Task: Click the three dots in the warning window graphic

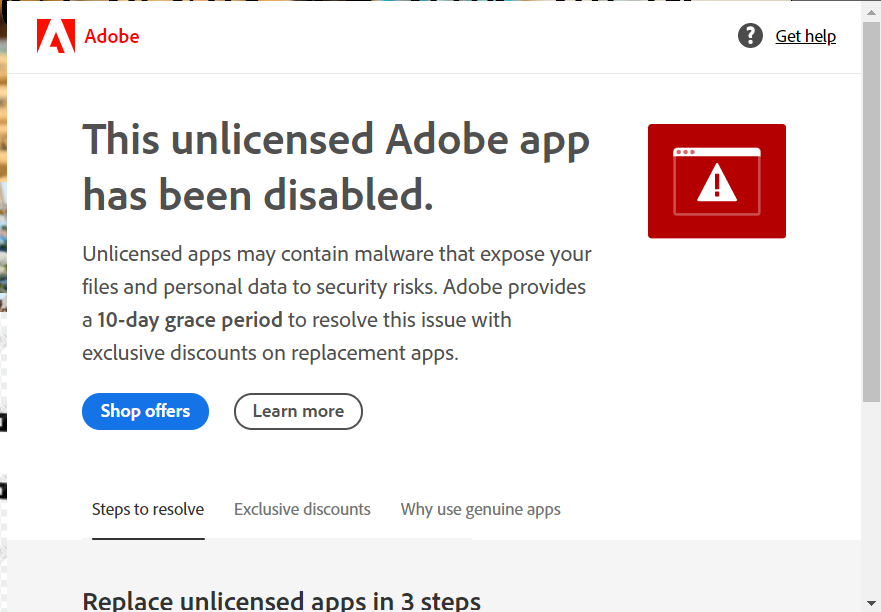Action: coord(685,152)
